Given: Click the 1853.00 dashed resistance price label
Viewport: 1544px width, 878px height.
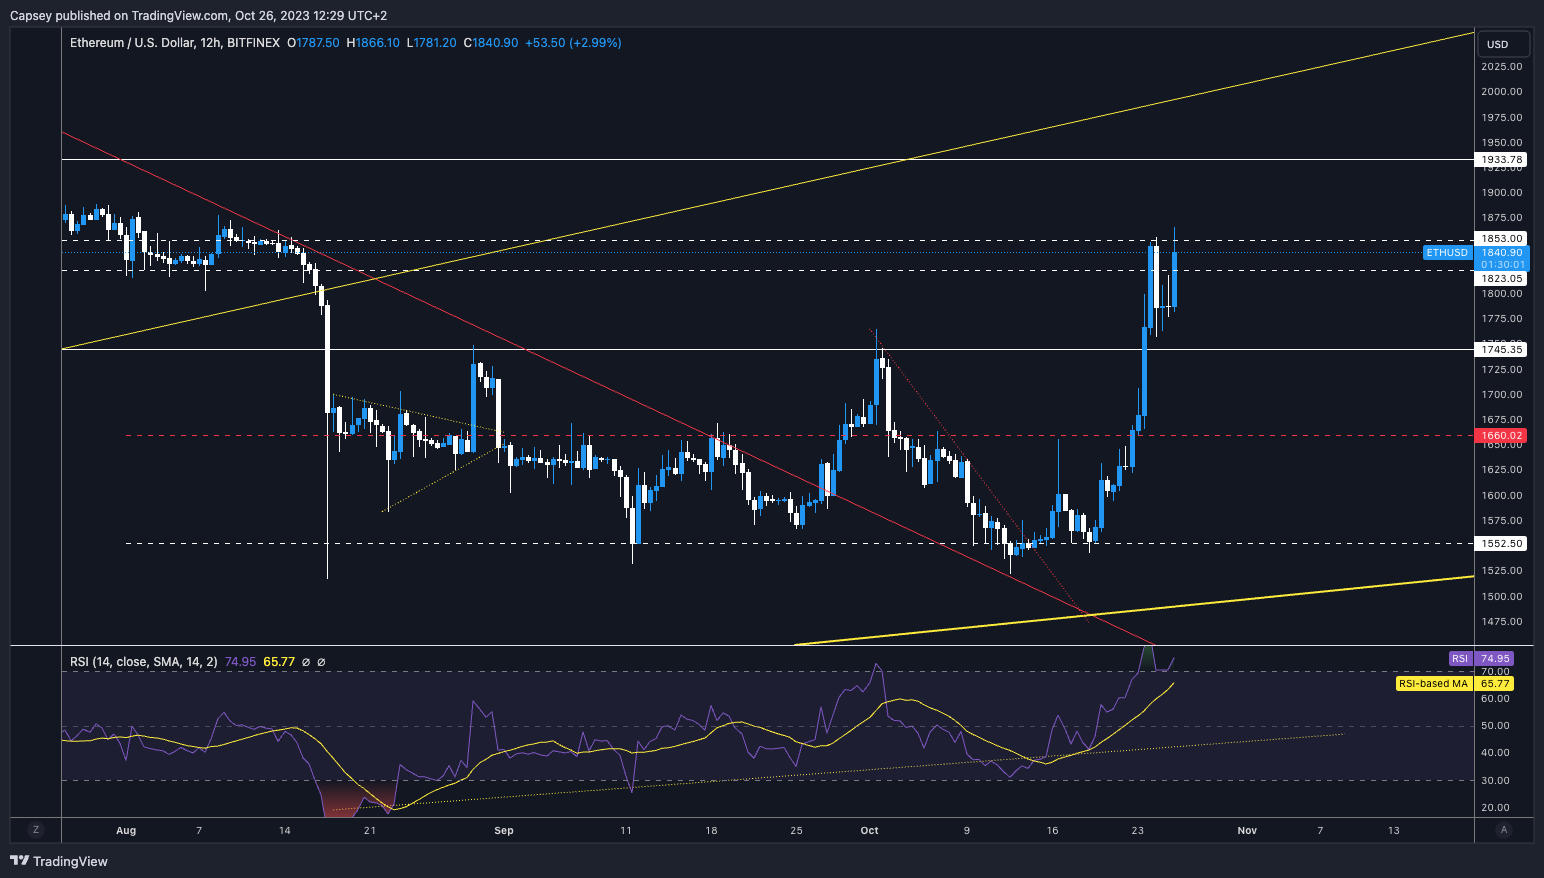Looking at the screenshot, I should click(1501, 238).
